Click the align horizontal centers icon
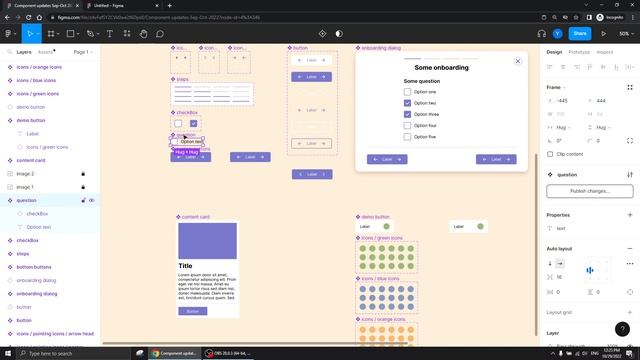This screenshot has width=640, height=360. point(563,67)
